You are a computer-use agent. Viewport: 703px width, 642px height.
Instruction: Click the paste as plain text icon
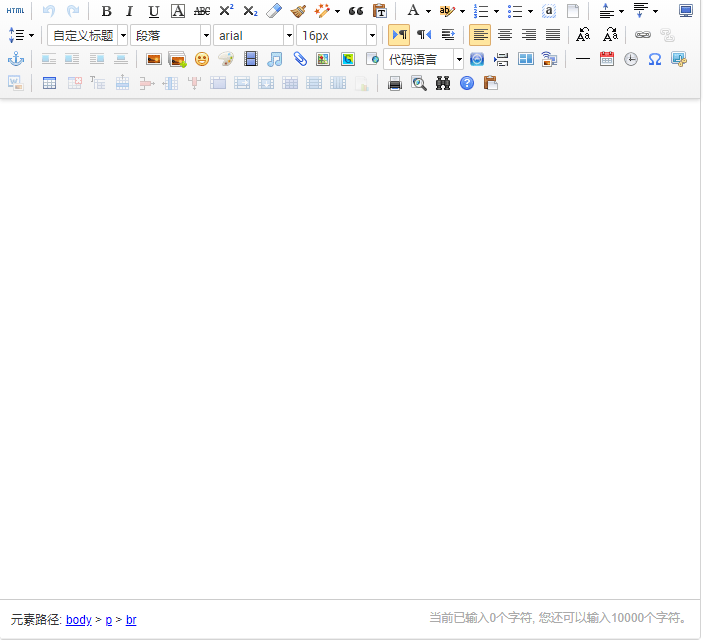[380, 11]
